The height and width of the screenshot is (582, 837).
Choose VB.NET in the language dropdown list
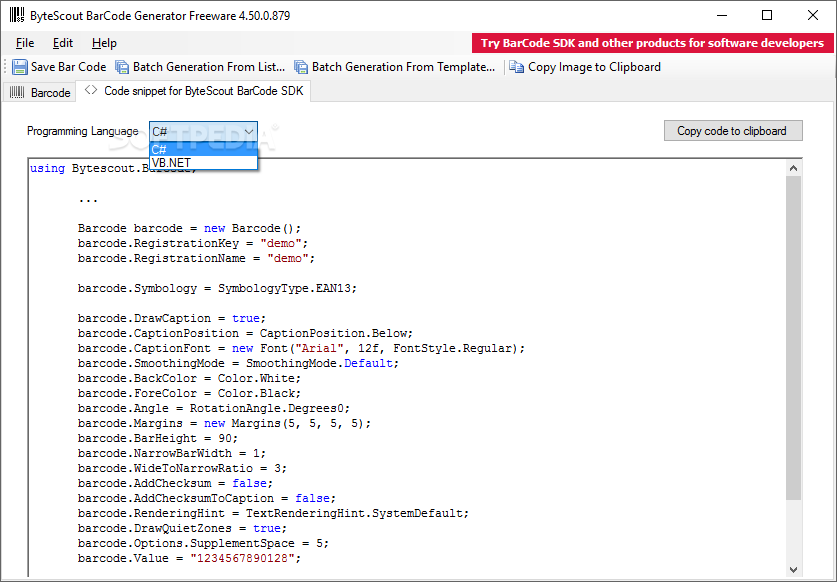click(203, 162)
